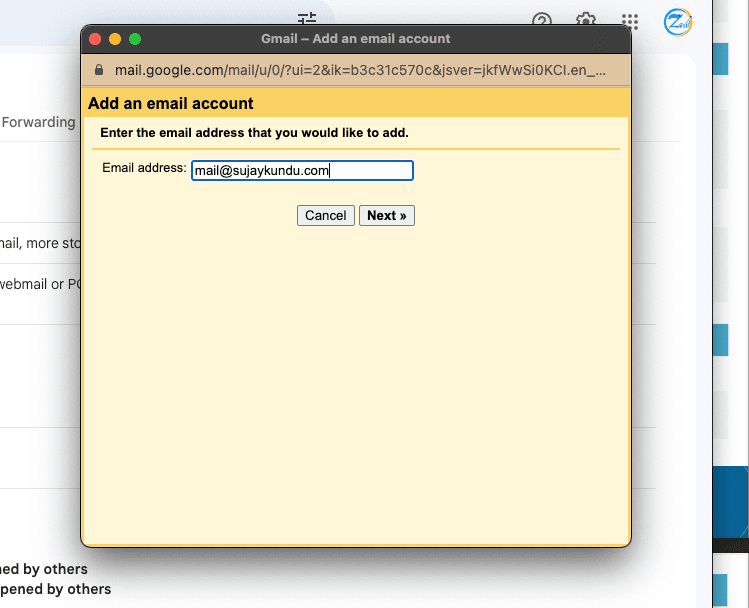Open Gmail settings gear icon

[x=586, y=20]
